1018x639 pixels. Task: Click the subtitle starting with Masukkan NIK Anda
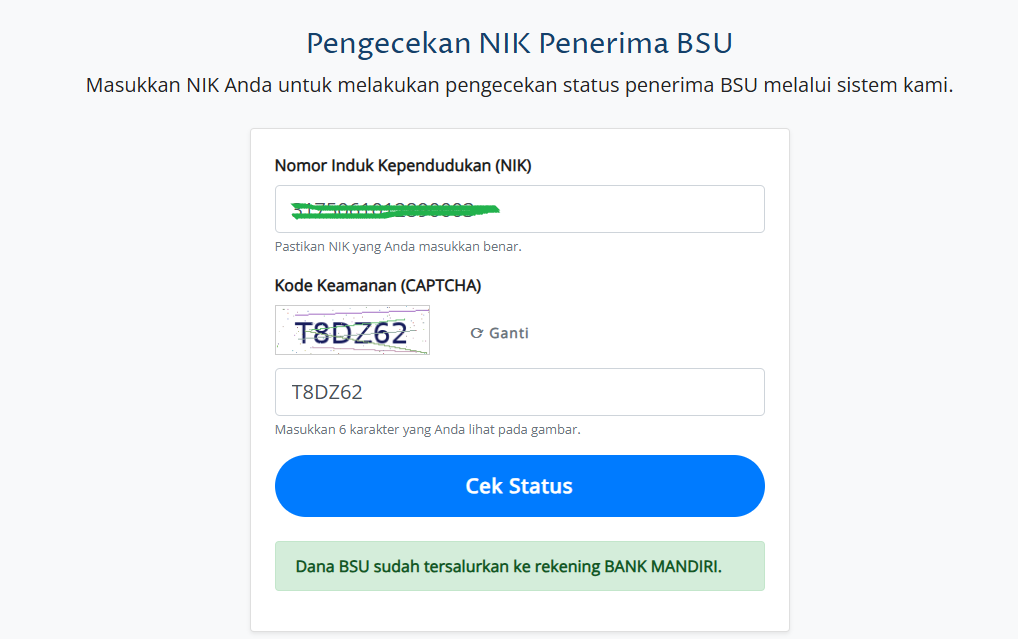[519, 85]
